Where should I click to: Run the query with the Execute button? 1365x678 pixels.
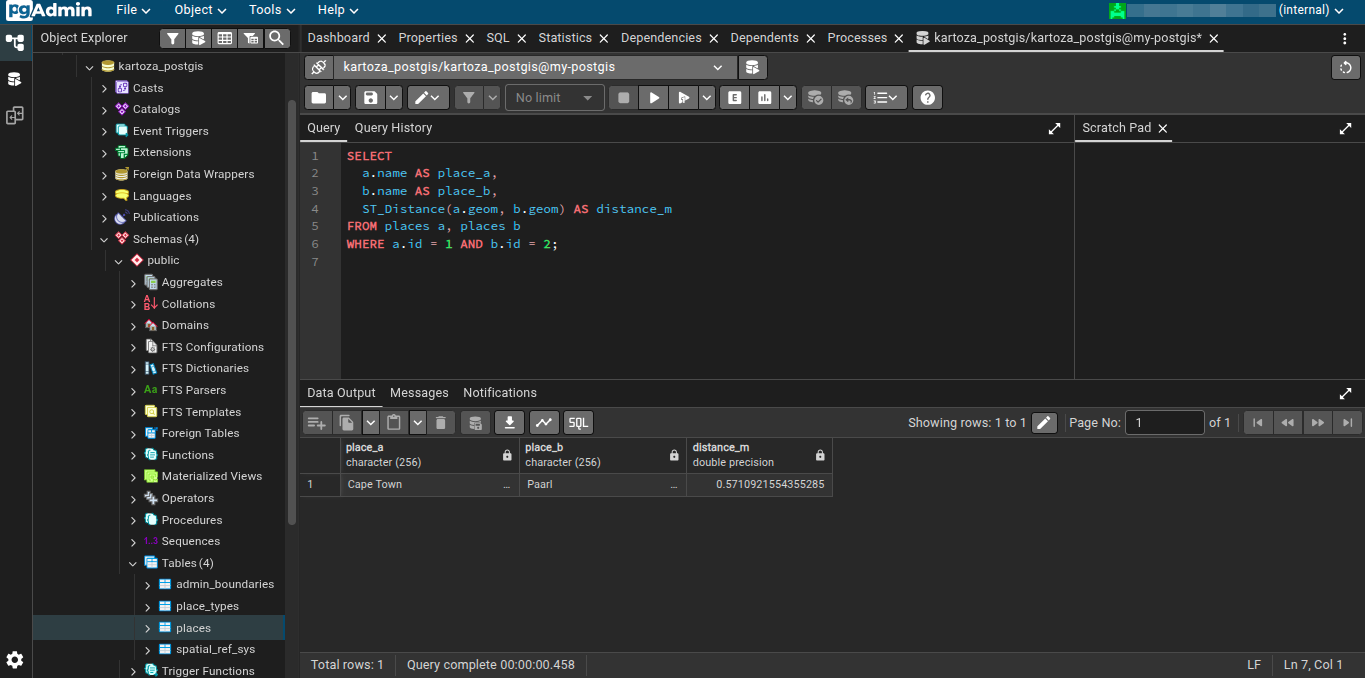click(x=654, y=98)
